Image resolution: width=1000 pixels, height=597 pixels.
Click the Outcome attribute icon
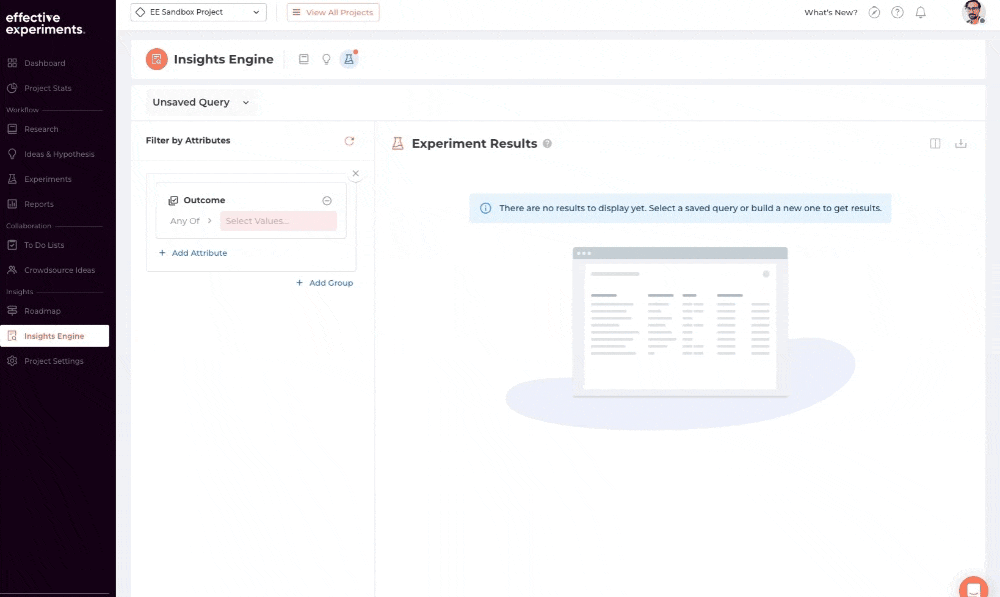pos(173,200)
